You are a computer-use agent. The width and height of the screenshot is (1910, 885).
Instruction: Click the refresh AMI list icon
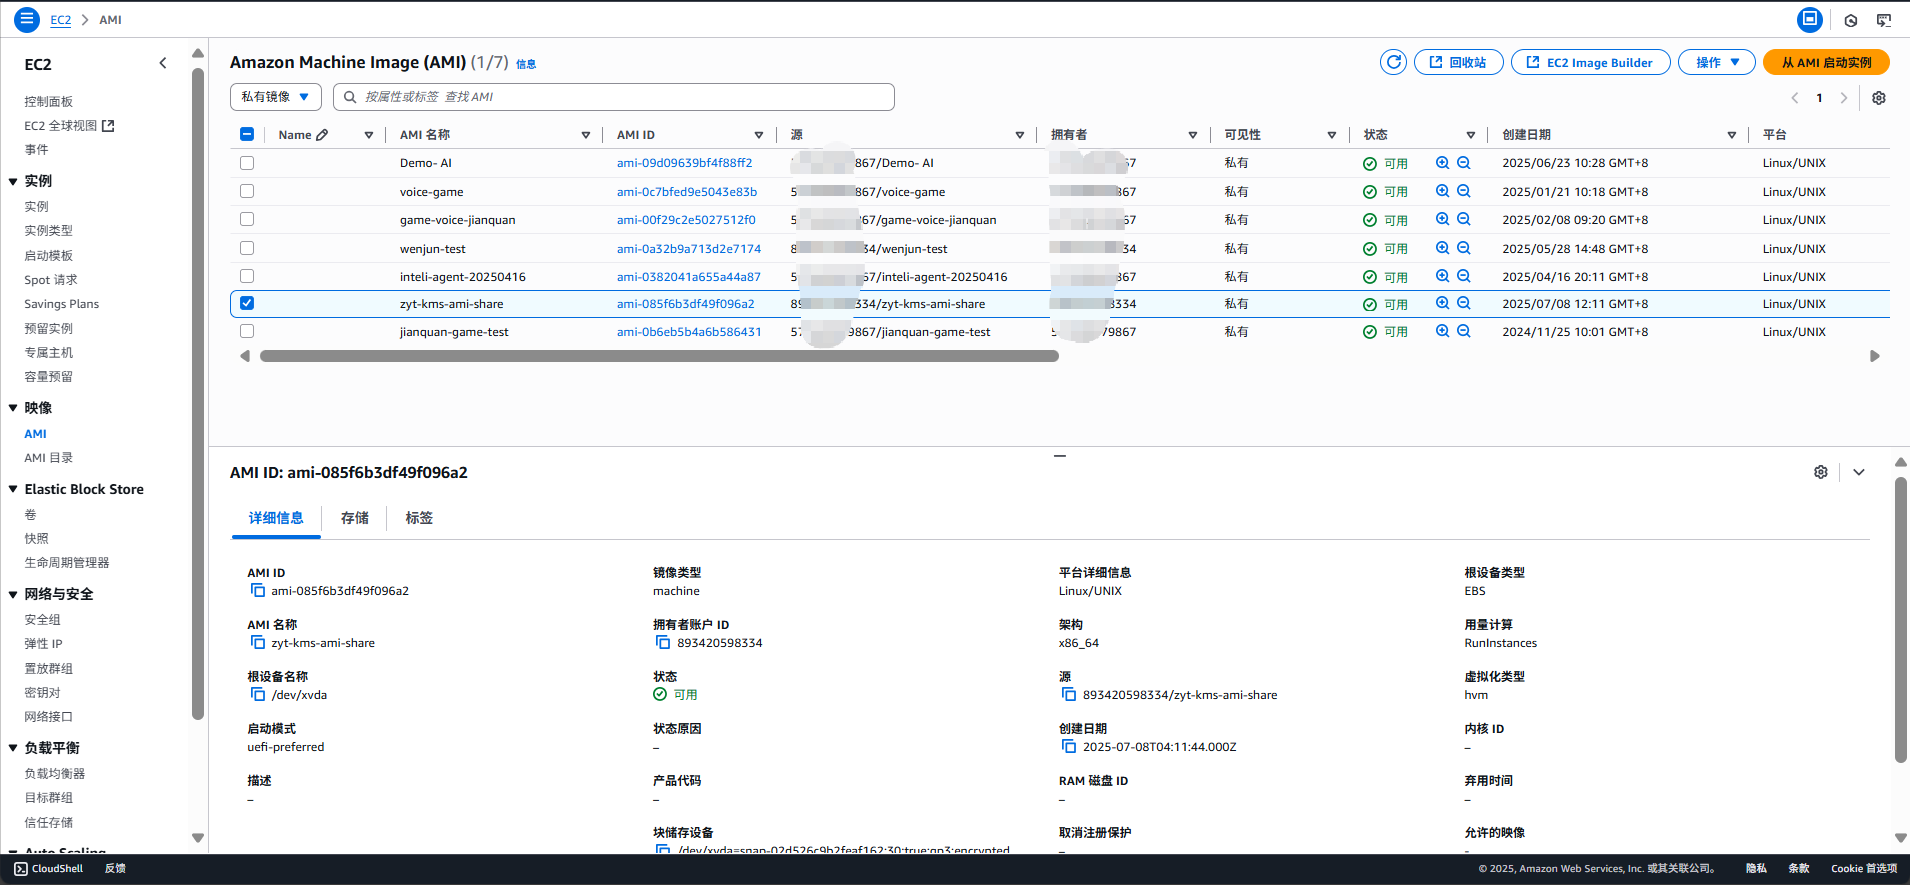(1393, 62)
